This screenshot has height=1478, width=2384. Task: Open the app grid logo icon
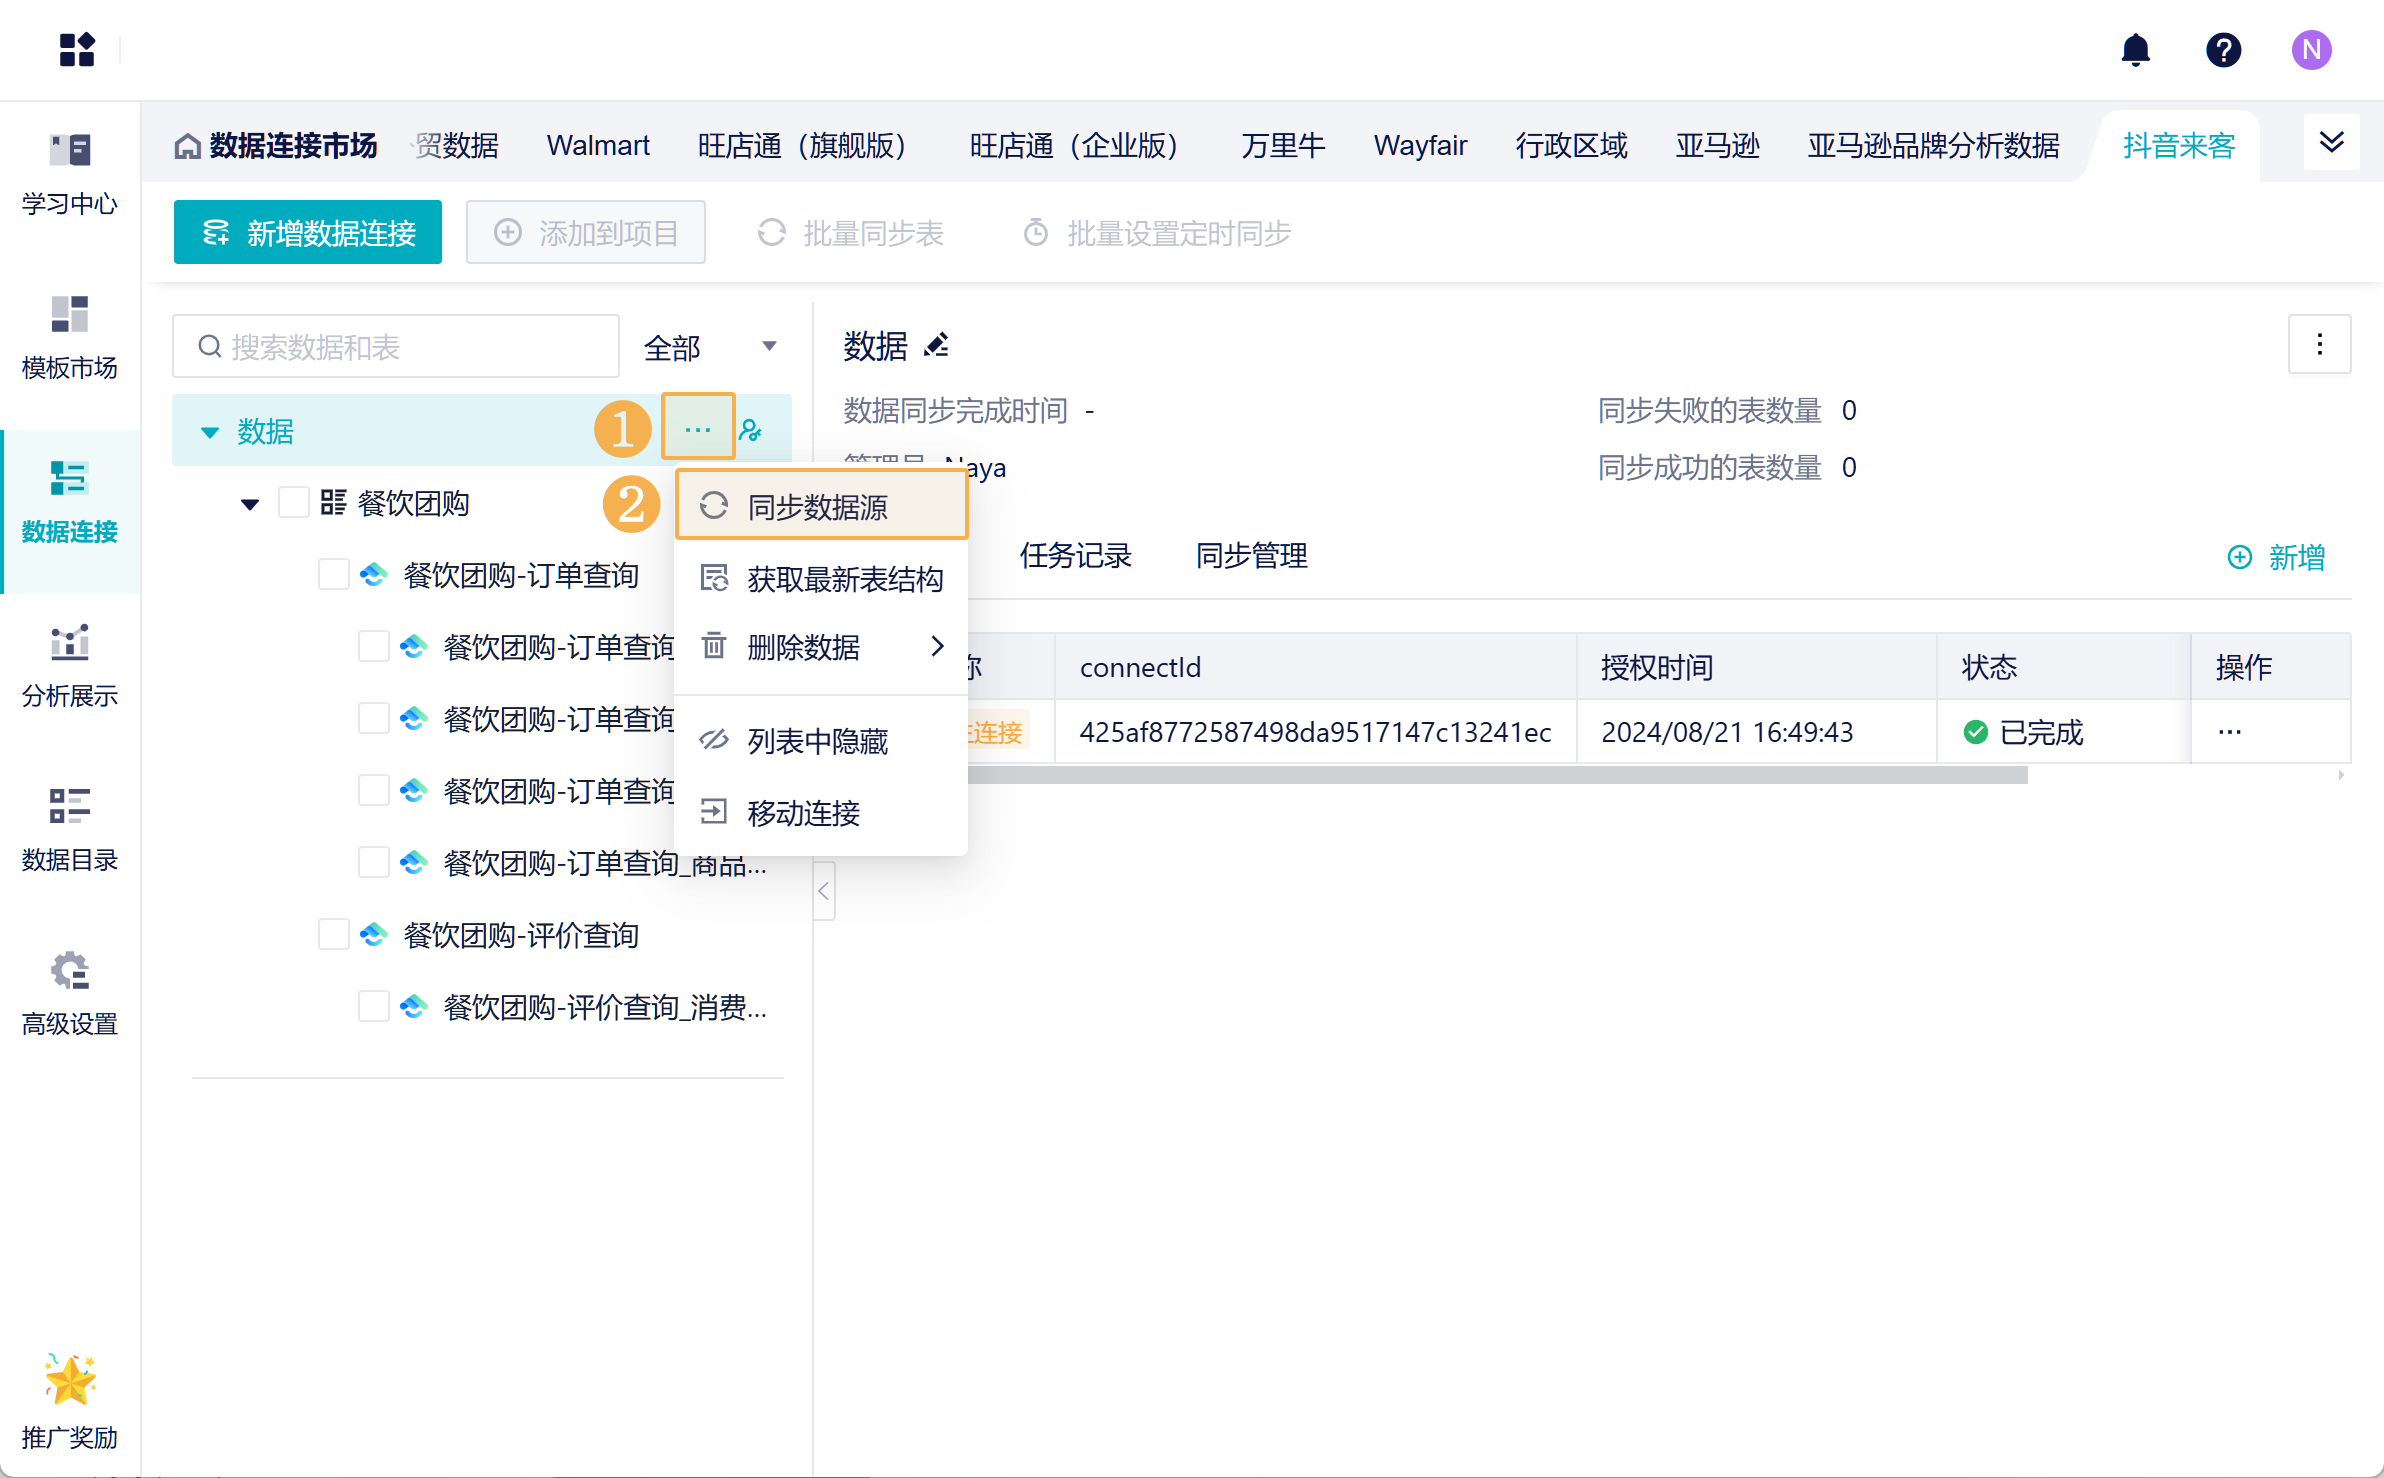pos(77,50)
